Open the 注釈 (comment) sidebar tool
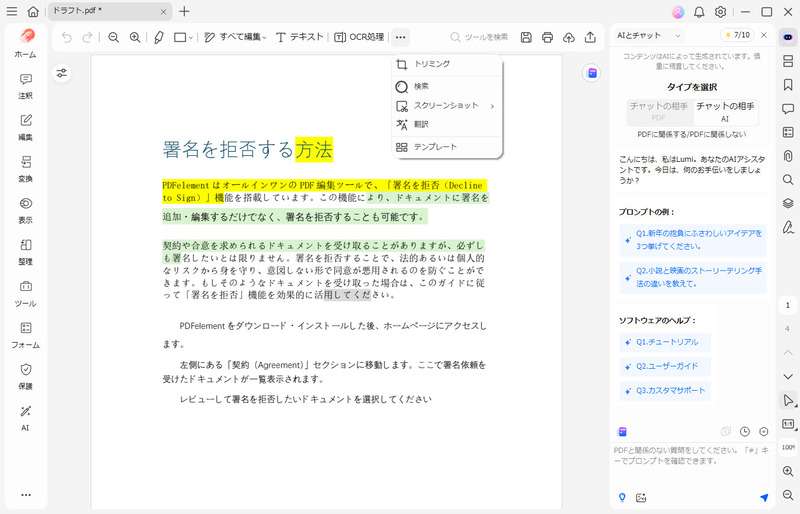The width and height of the screenshot is (800, 514). point(25,86)
